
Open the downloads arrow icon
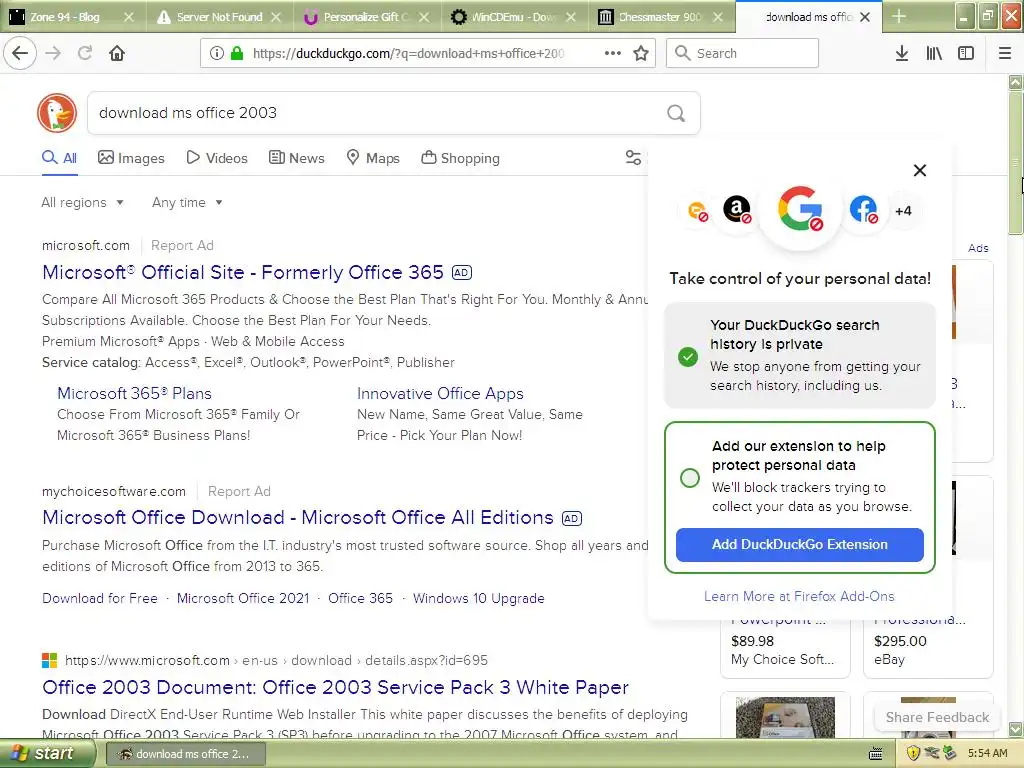click(902, 53)
